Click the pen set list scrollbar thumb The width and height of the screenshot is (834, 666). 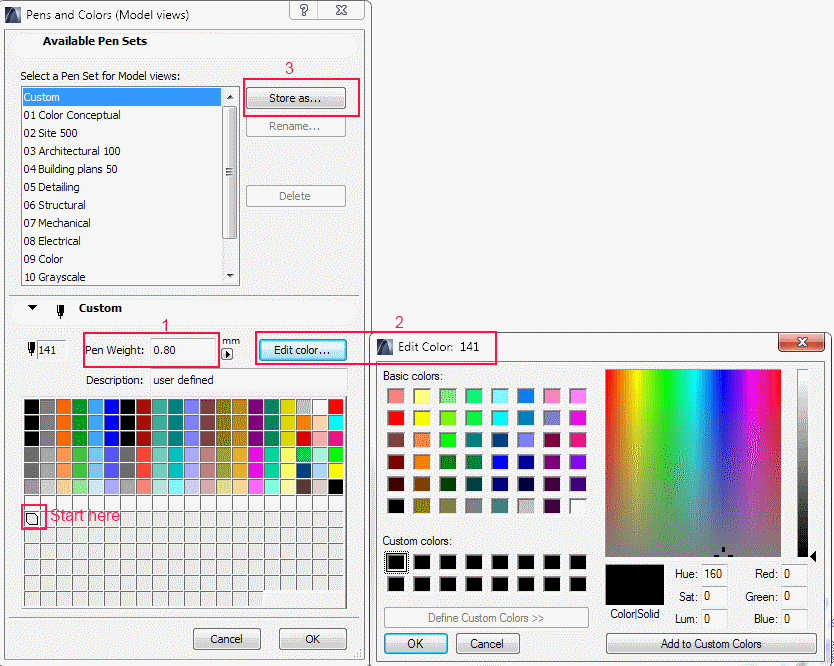click(230, 172)
